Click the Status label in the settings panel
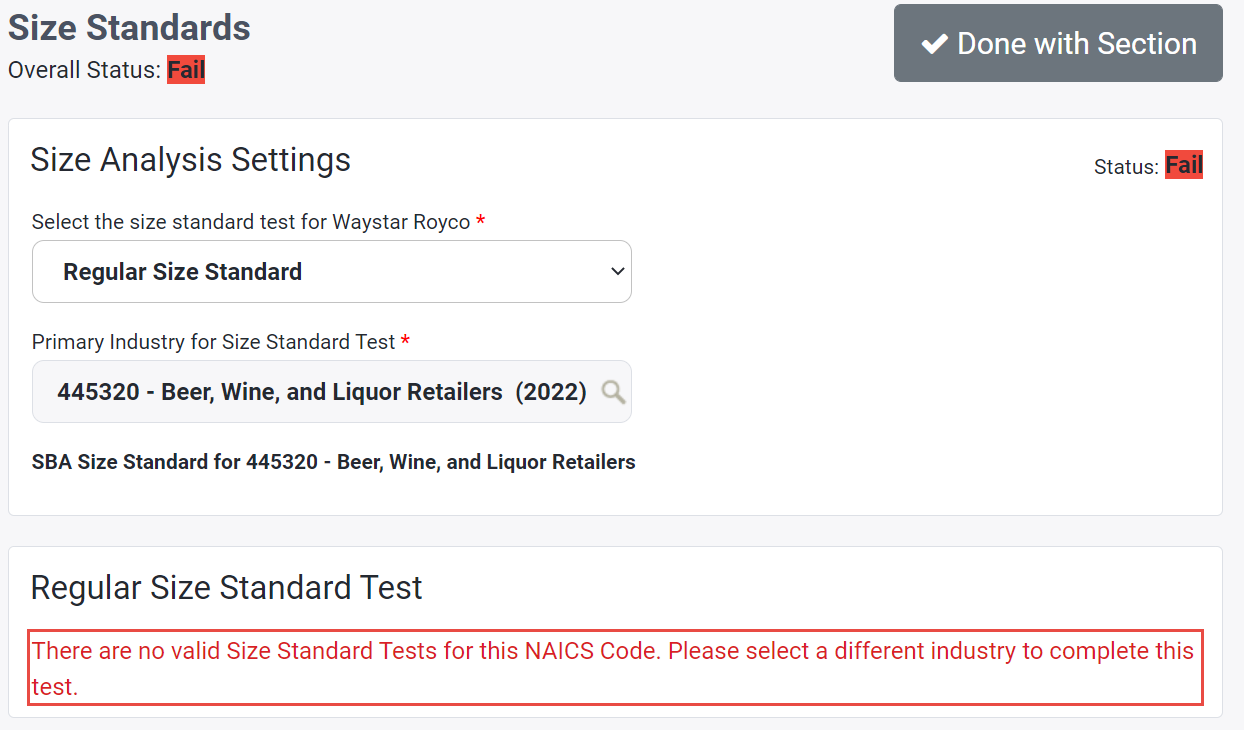Viewport: 1244px width, 730px height. (1126, 167)
